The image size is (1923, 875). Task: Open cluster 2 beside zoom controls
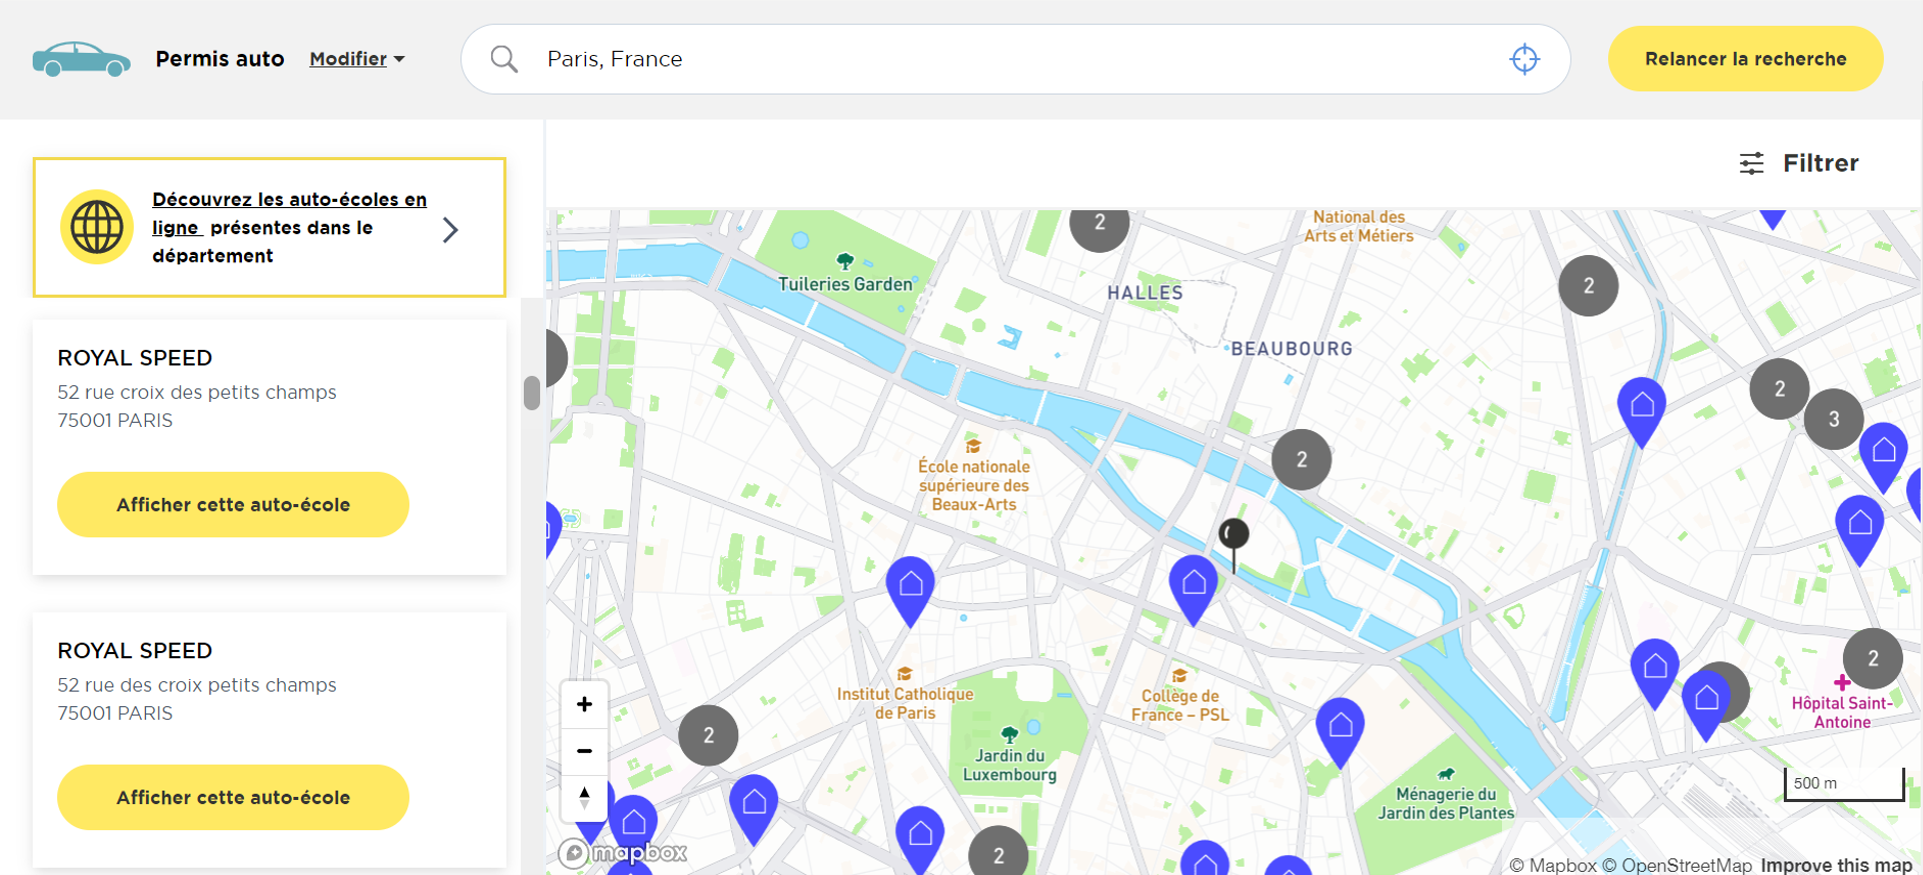tap(708, 735)
